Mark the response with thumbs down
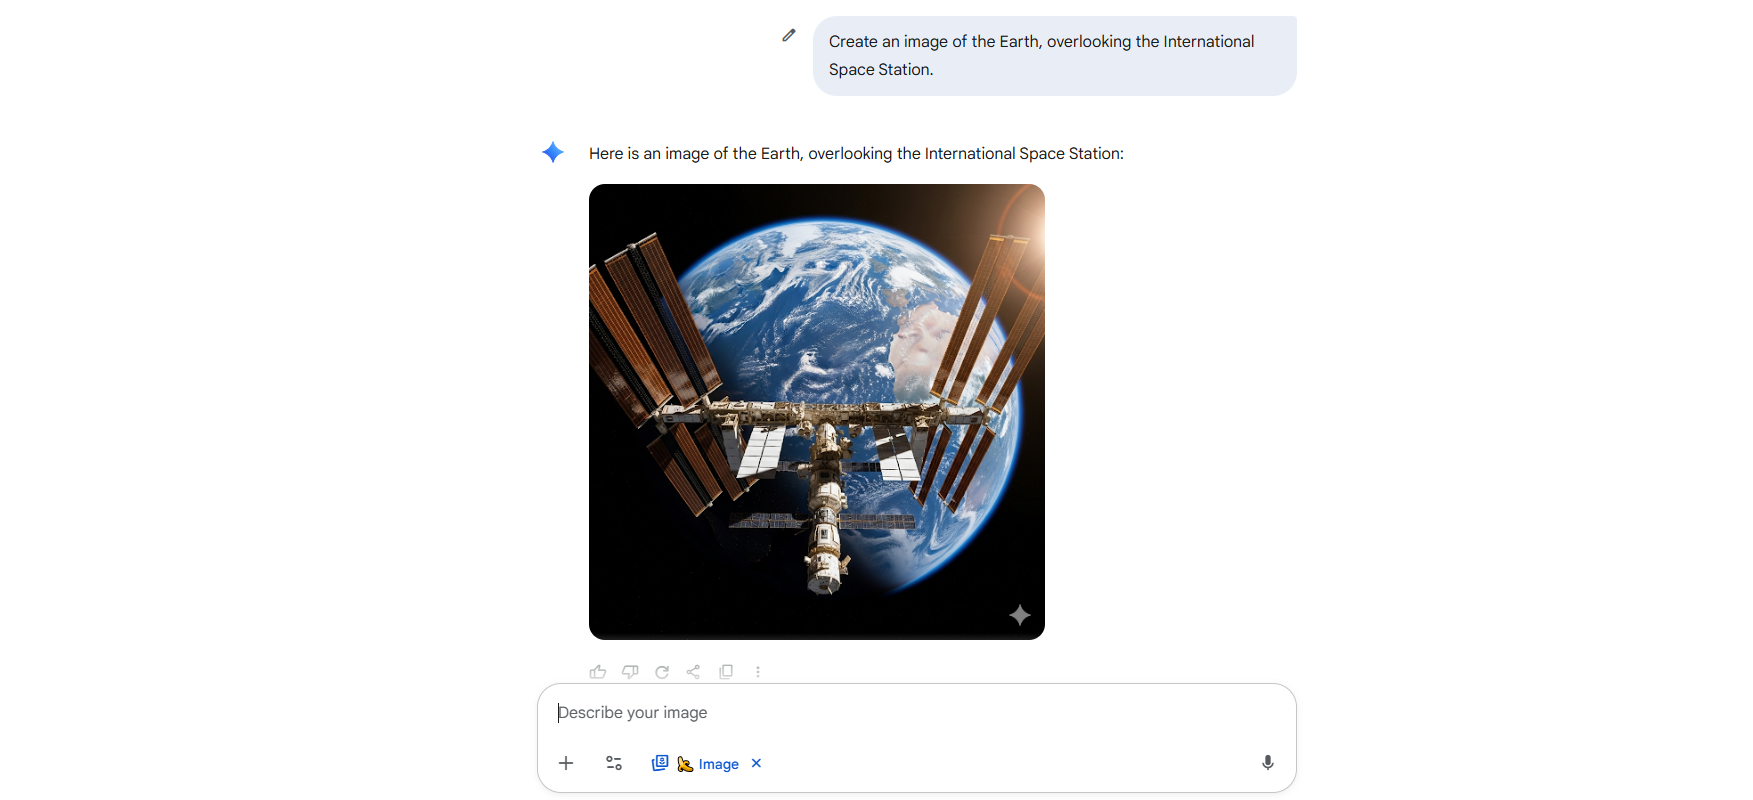 pos(630,672)
